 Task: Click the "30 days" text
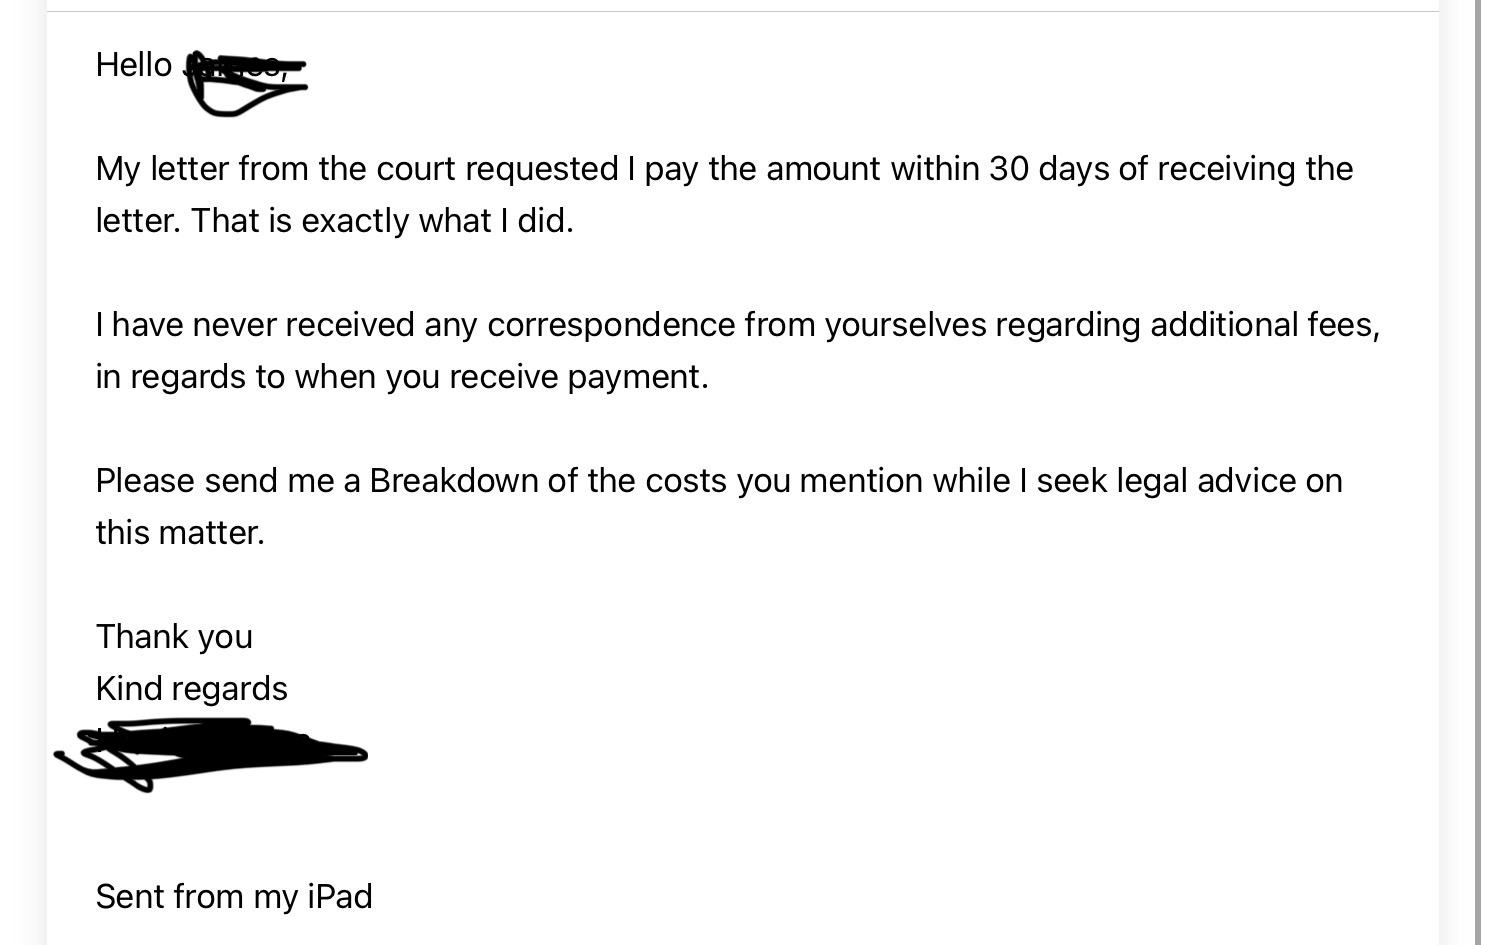pos(1049,169)
